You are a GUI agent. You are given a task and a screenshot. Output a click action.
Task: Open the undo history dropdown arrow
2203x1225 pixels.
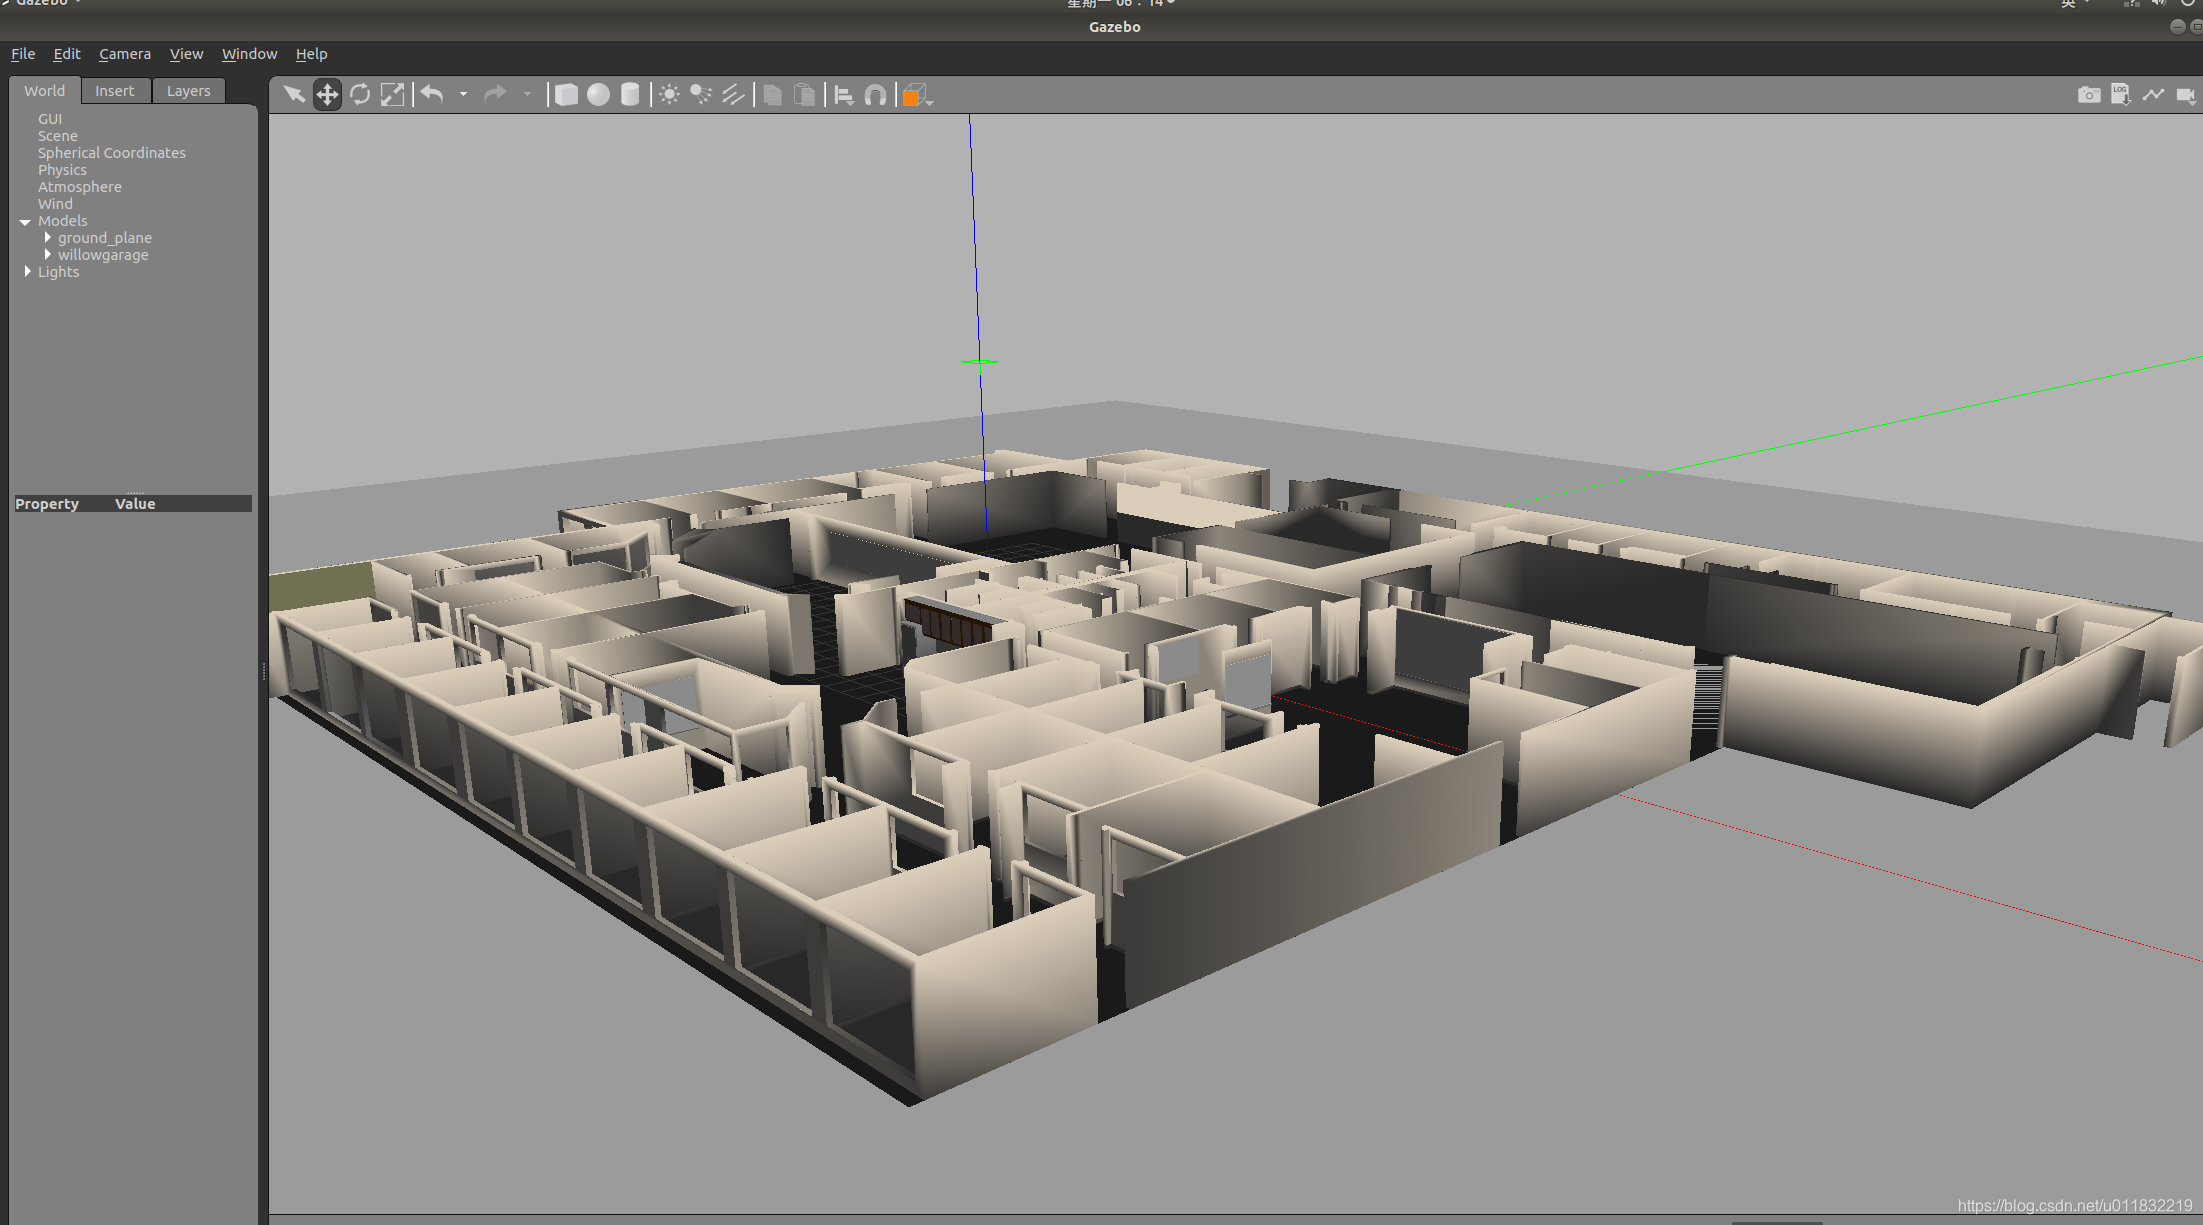(x=463, y=95)
